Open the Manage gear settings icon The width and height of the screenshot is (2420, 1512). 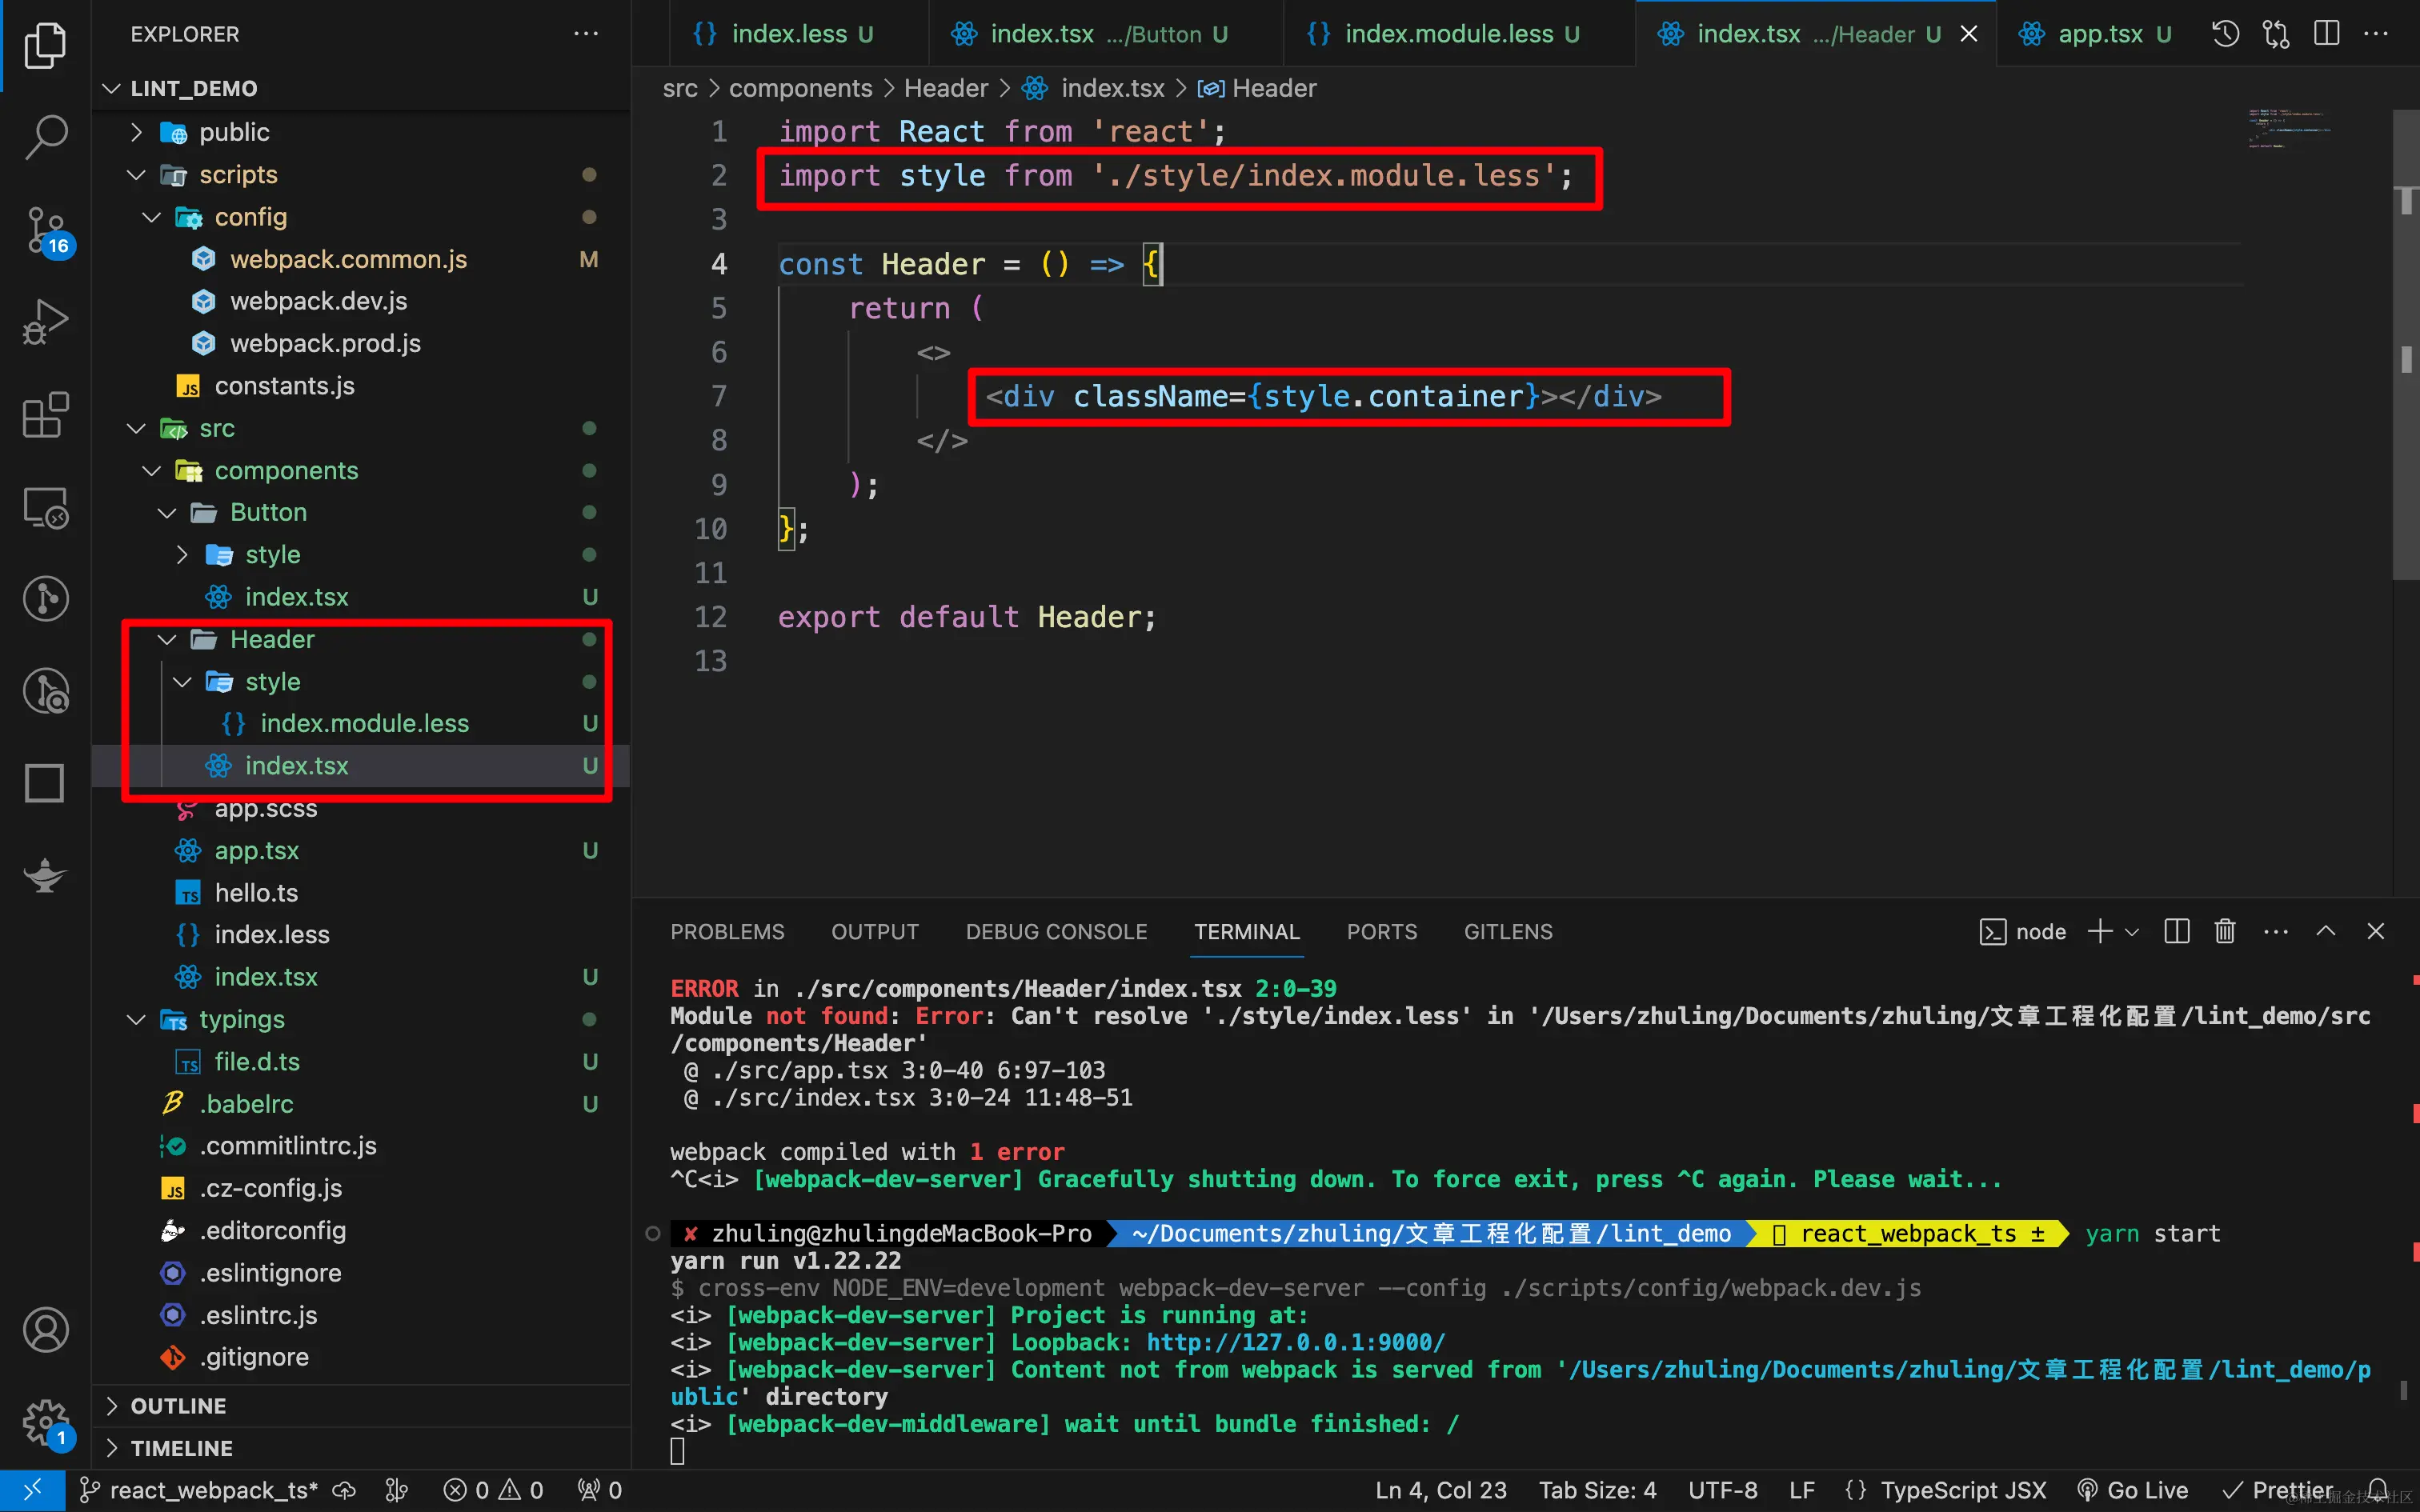click(45, 1422)
